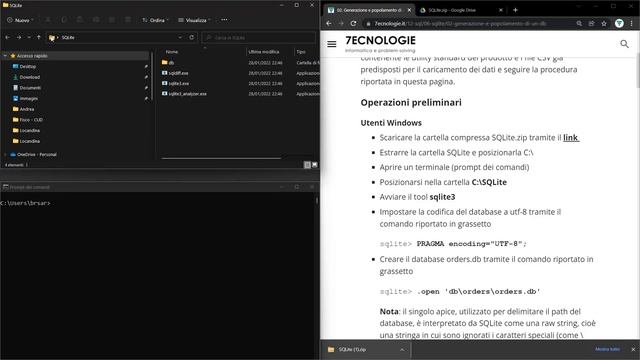The width and height of the screenshot is (640, 360).
Task: Select Download in the navigation pane
Action: (29, 77)
